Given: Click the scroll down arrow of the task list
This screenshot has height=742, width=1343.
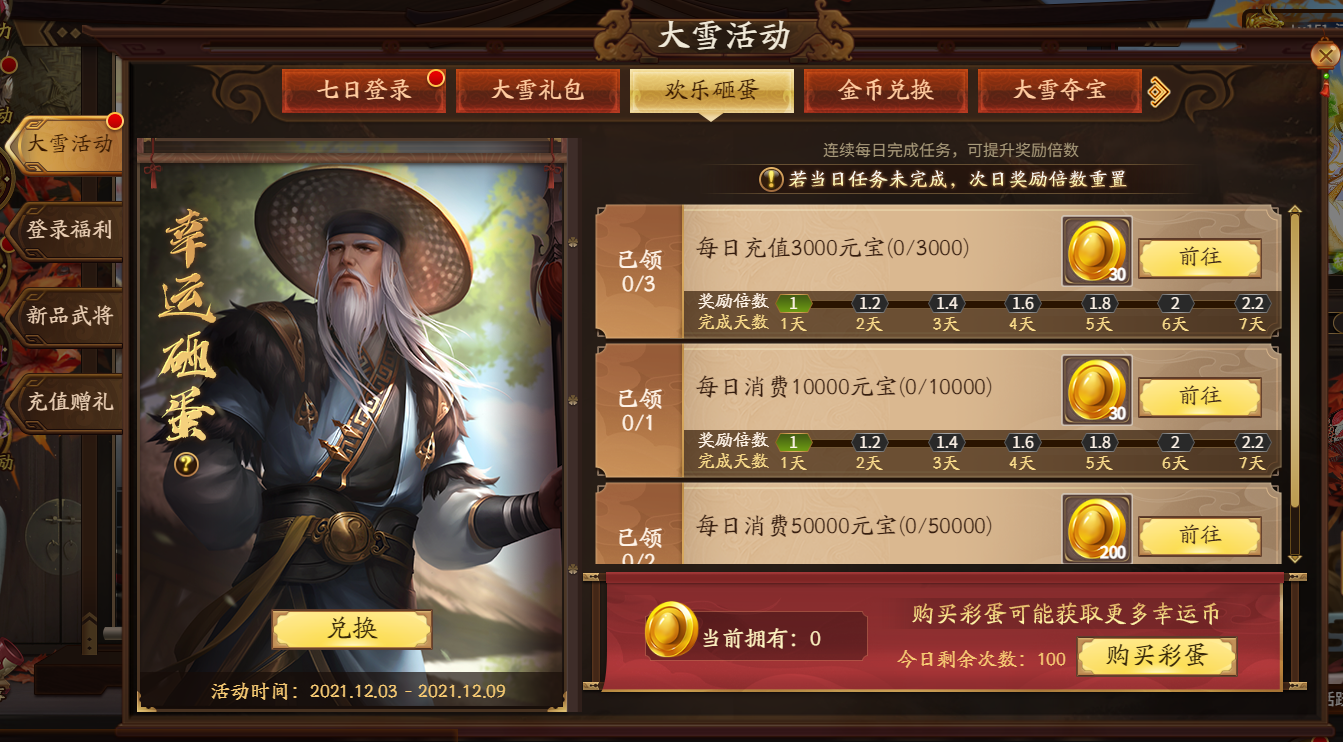Looking at the screenshot, I should 1295,558.
